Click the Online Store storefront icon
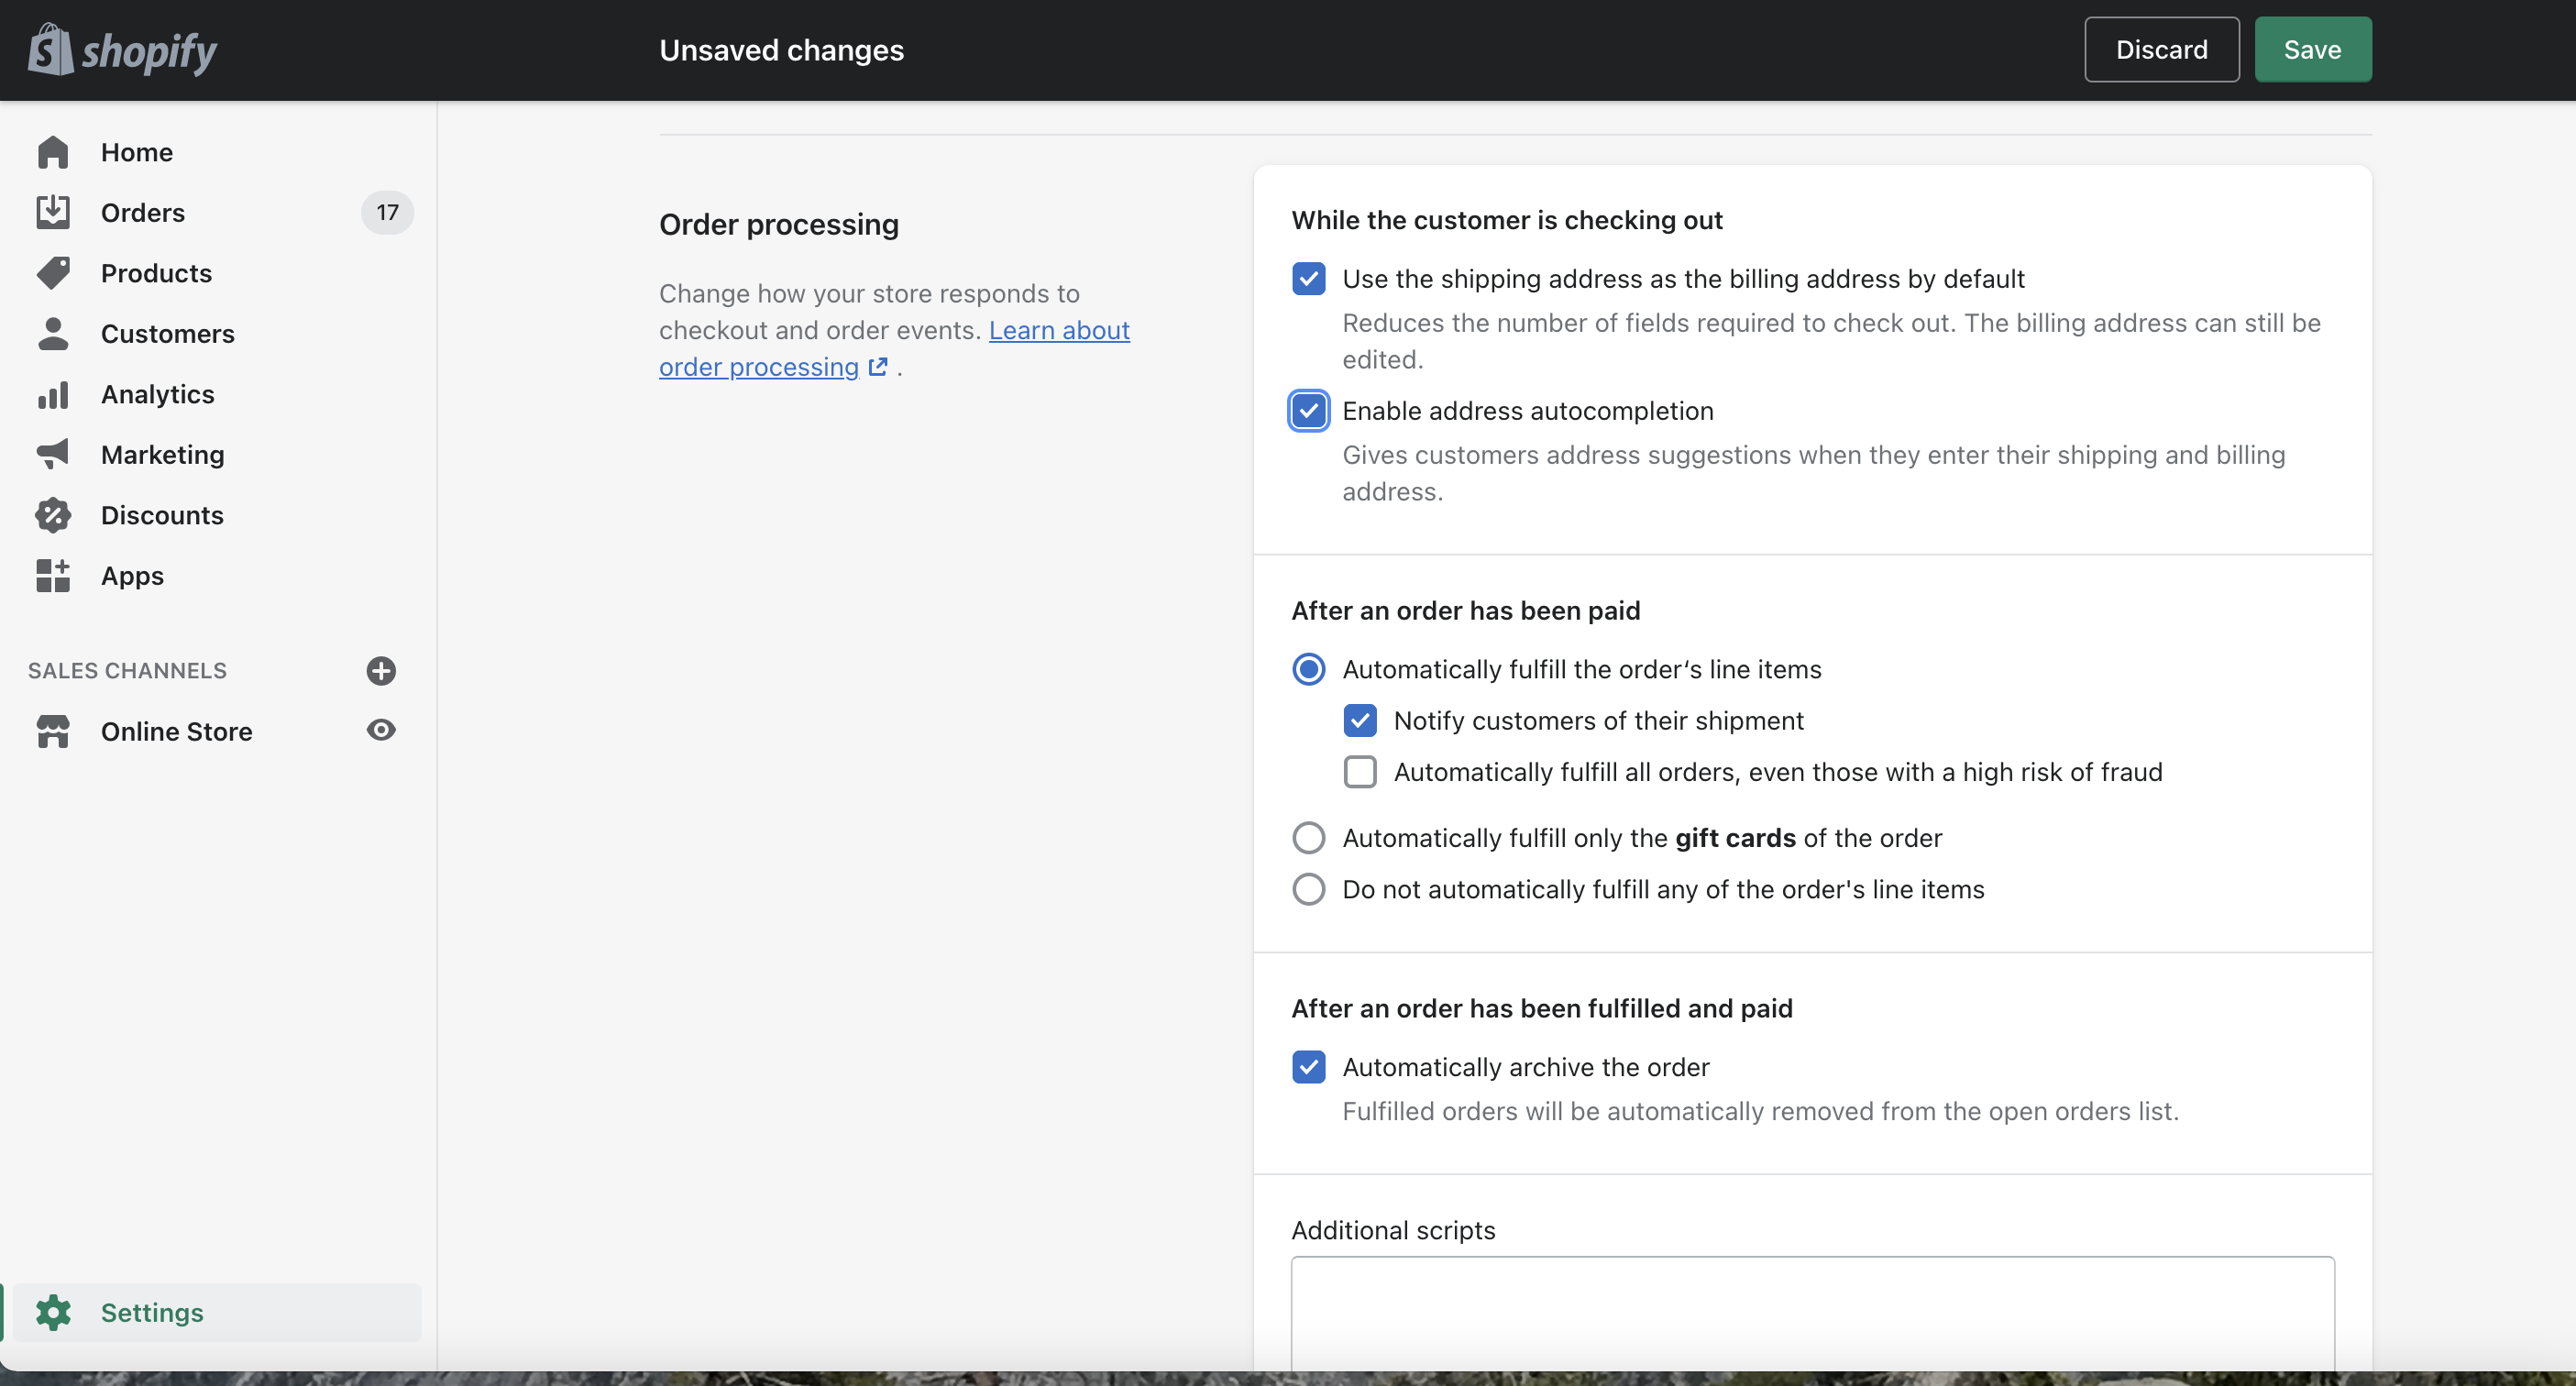The width and height of the screenshot is (2576, 1386). coord(53,731)
